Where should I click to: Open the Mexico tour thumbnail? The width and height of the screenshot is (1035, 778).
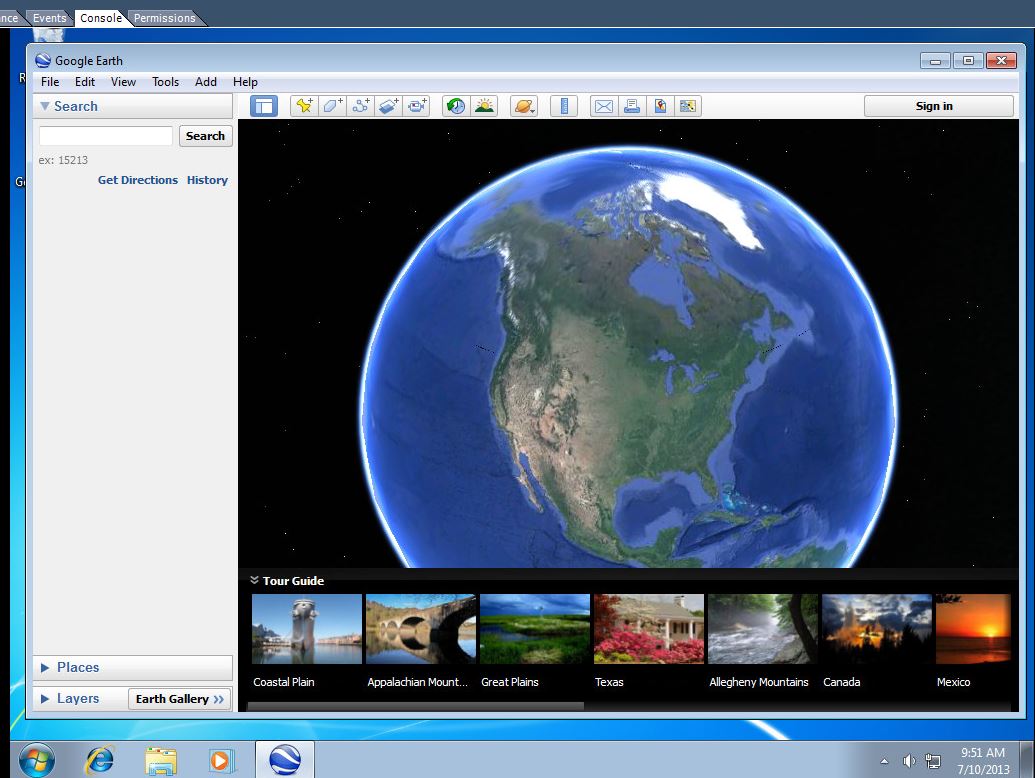pos(973,629)
